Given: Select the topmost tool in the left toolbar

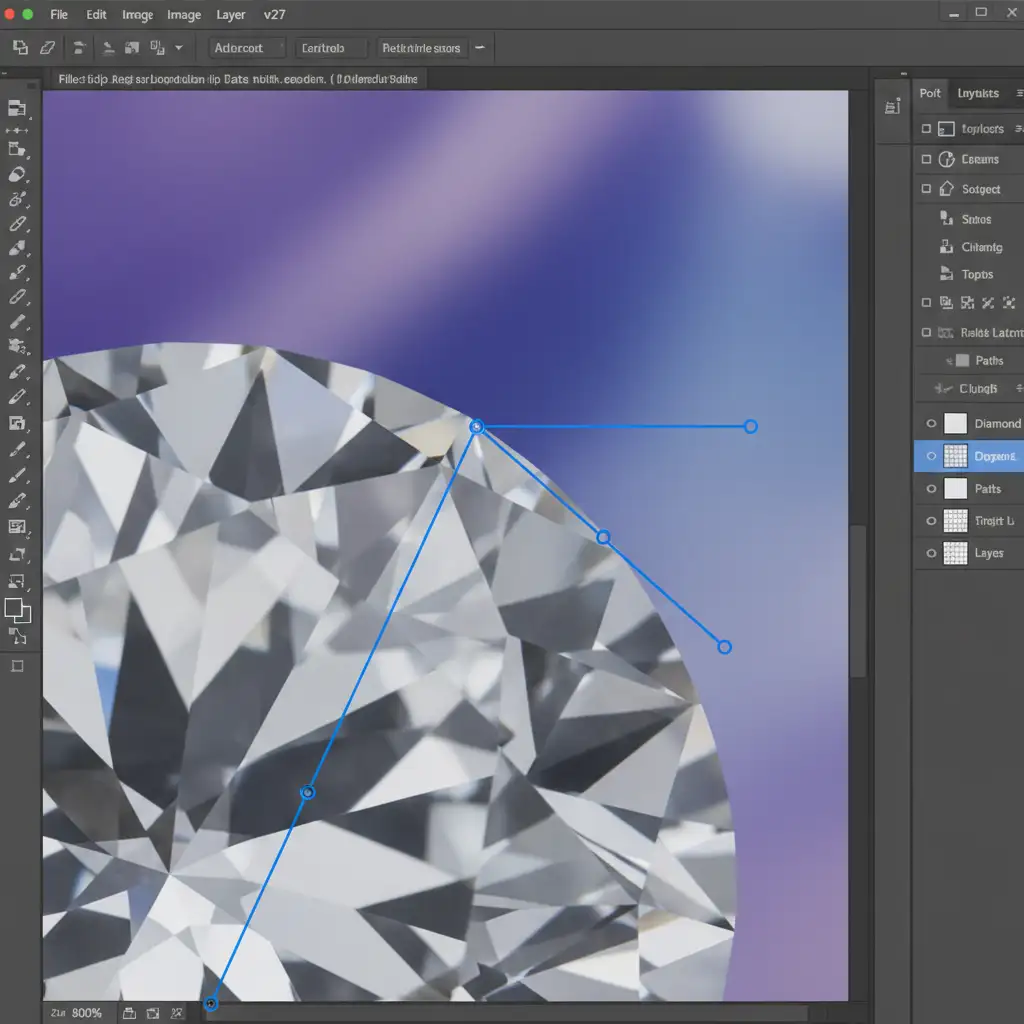Looking at the screenshot, I should click(17, 108).
